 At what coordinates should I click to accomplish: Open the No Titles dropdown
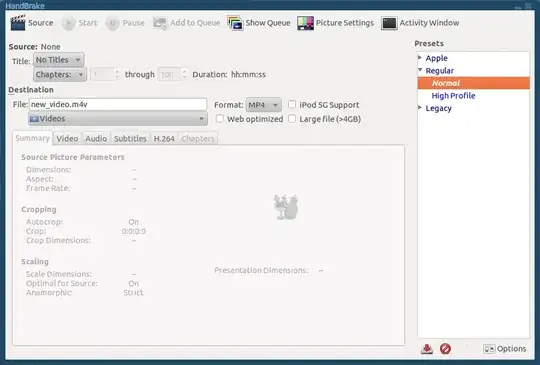pyautogui.click(x=59, y=60)
